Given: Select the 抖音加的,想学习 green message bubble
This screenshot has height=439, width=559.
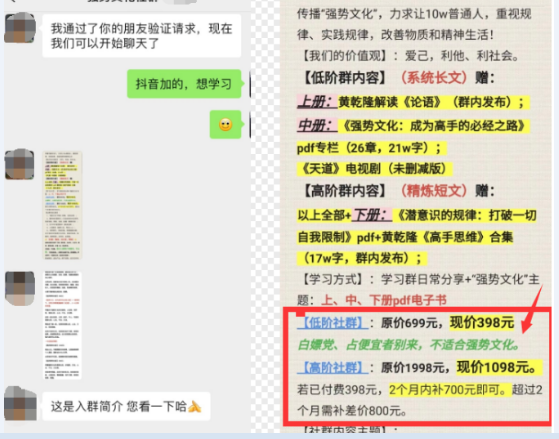Looking at the screenshot, I should pos(184,84).
